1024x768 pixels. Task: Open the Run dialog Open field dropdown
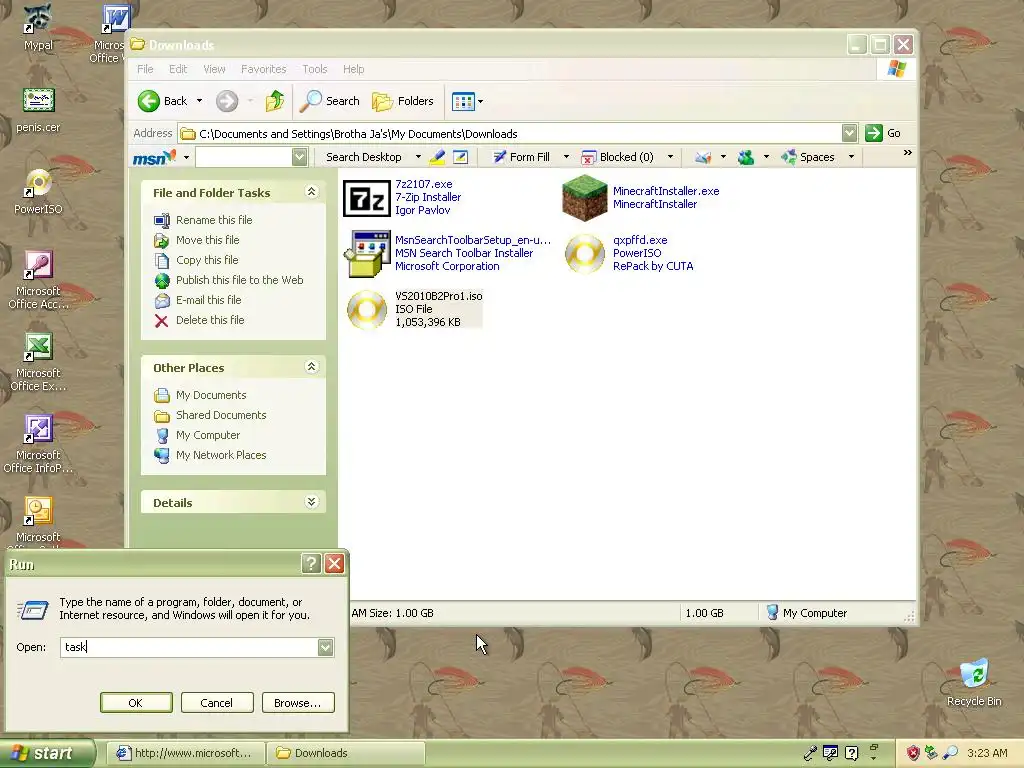325,647
